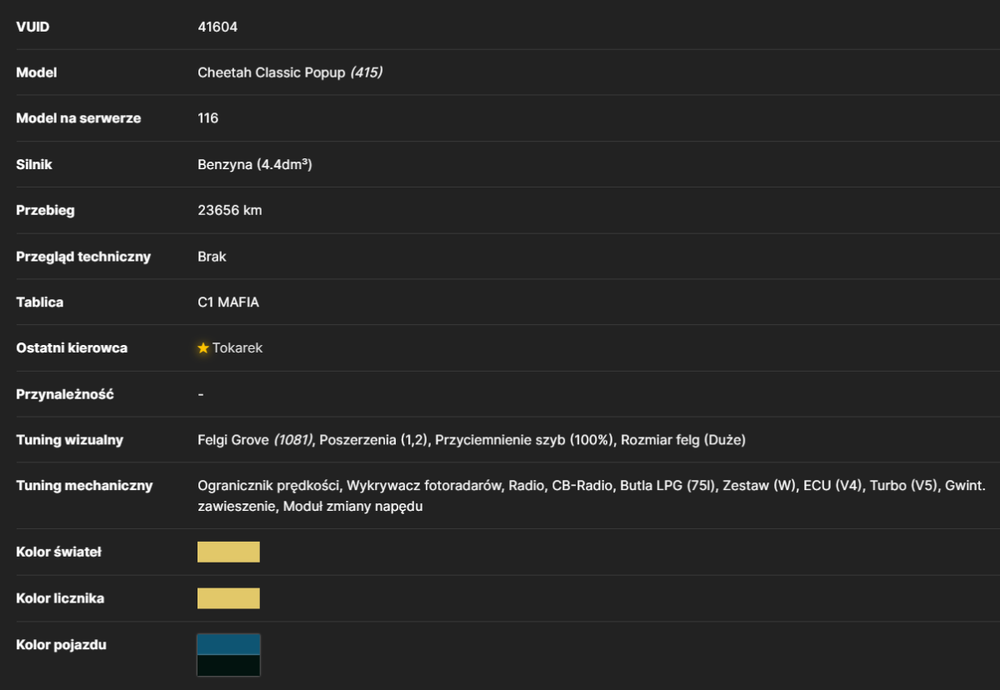The height and width of the screenshot is (690, 1000).
Task: Click the gold star beside Tokarek
Action: click(203, 348)
